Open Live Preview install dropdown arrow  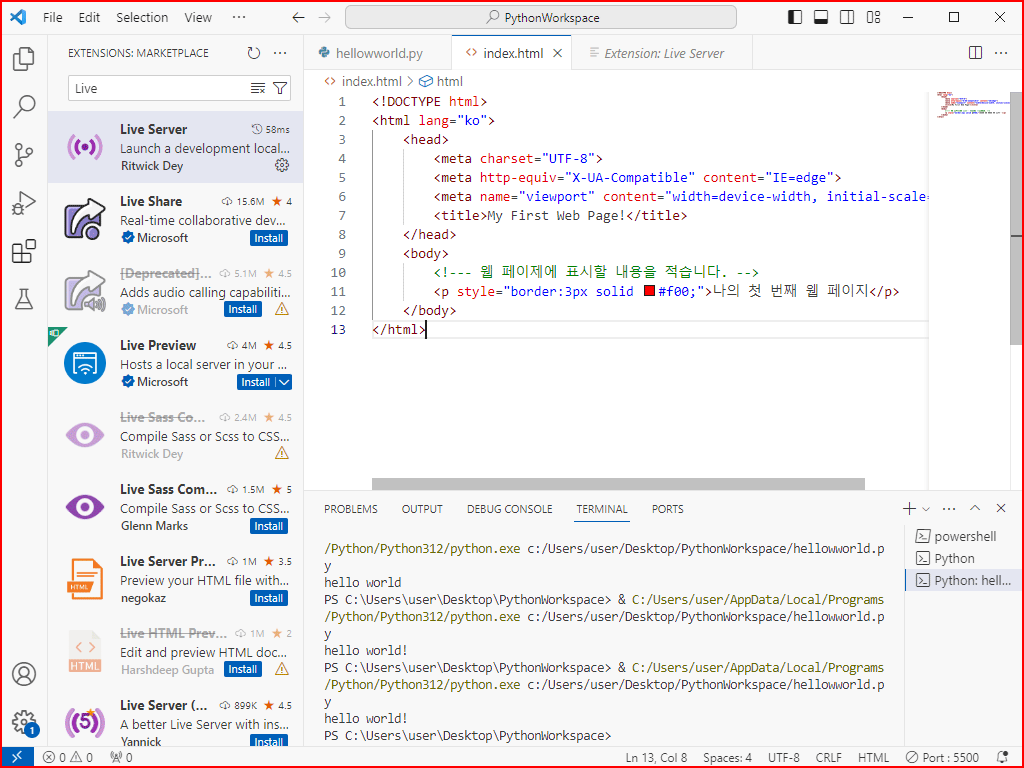click(284, 382)
